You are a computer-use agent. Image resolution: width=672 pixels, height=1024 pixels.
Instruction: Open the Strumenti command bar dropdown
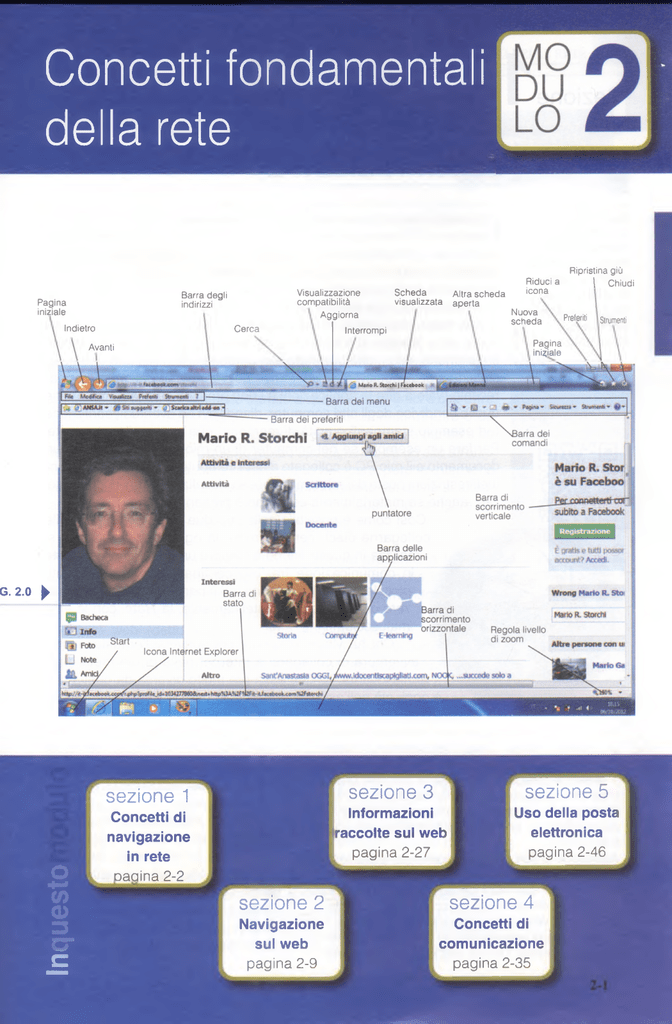[x=597, y=407]
